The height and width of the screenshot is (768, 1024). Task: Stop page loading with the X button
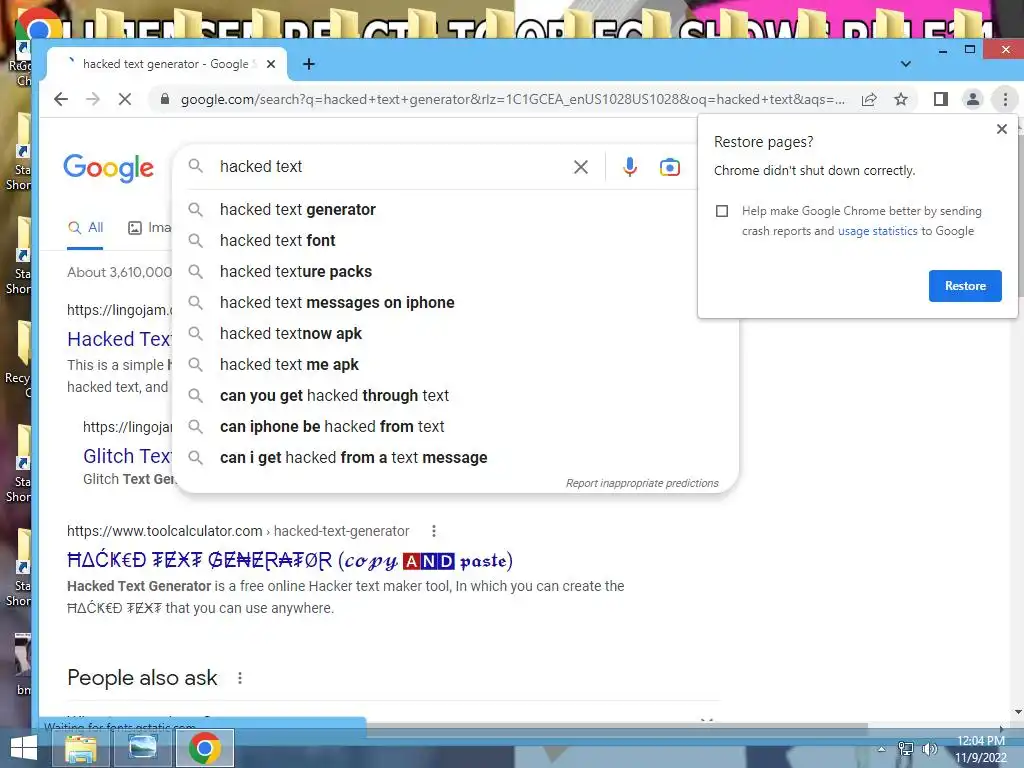(x=125, y=99)
